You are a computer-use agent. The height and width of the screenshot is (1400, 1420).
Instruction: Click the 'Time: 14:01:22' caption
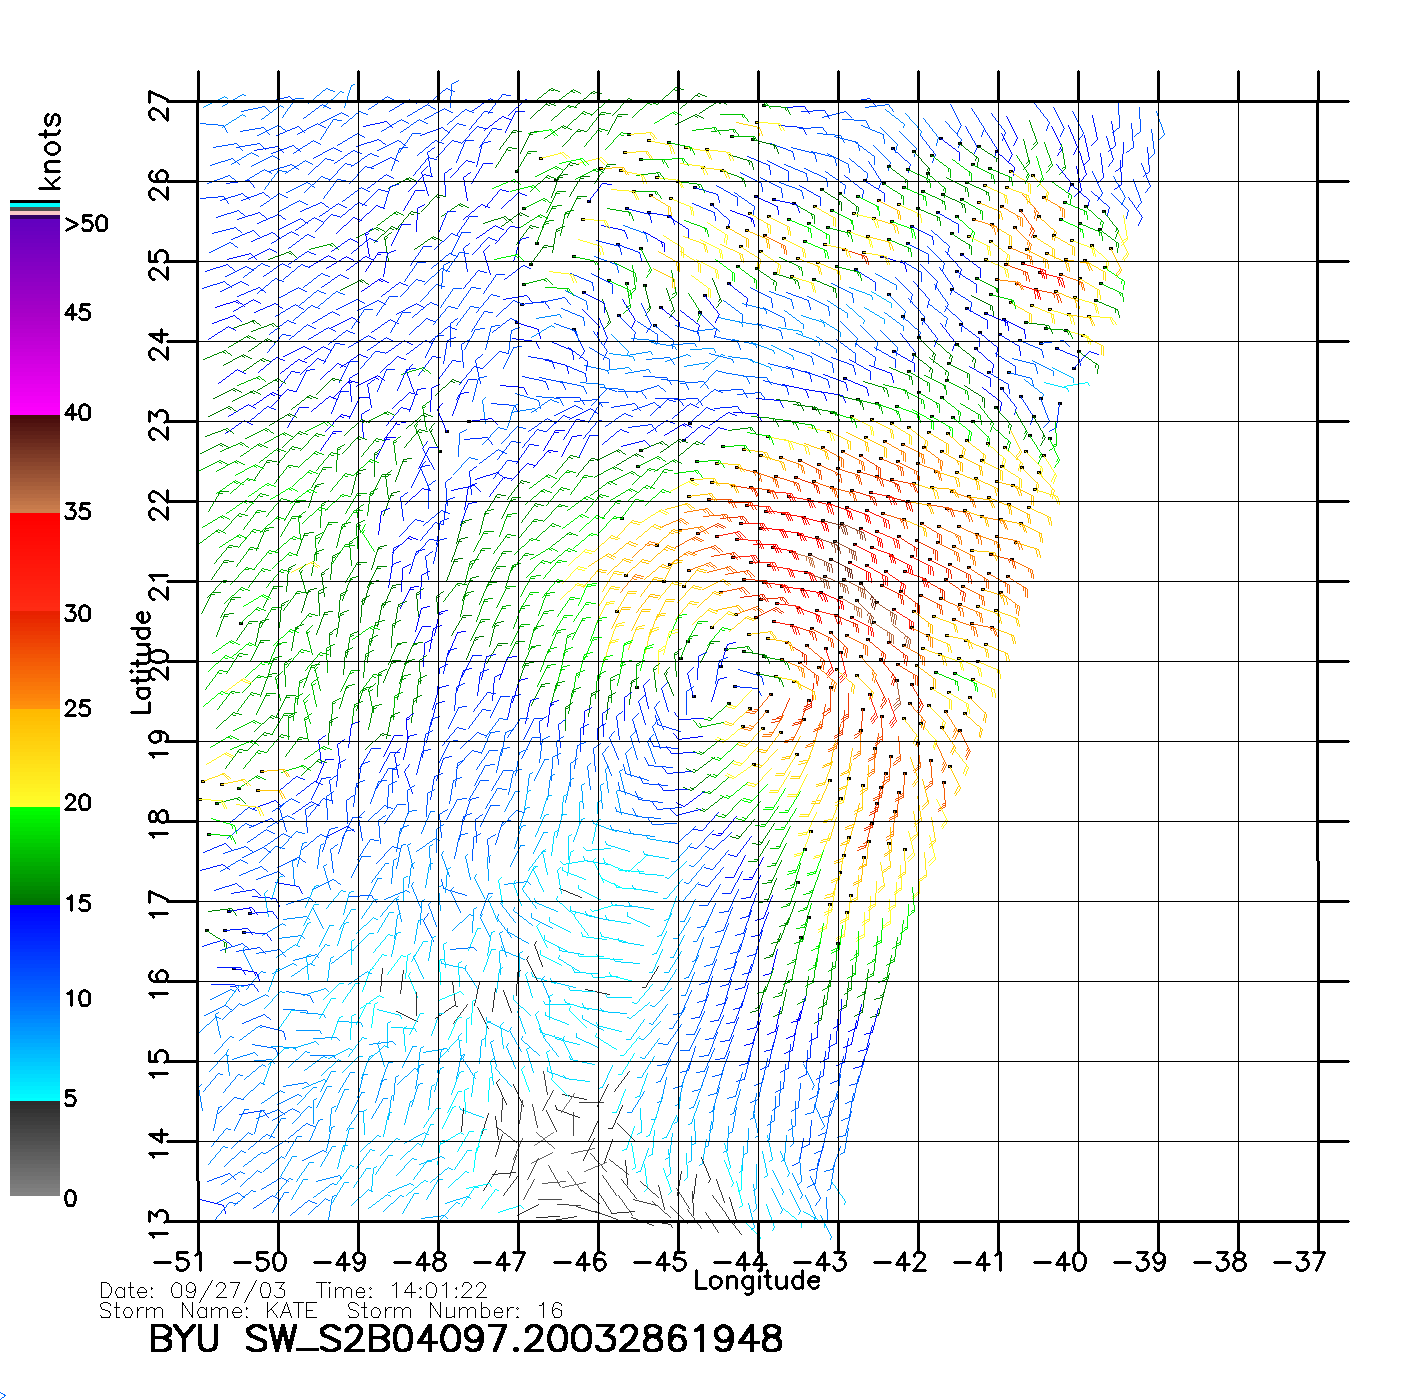(402, 1291)
